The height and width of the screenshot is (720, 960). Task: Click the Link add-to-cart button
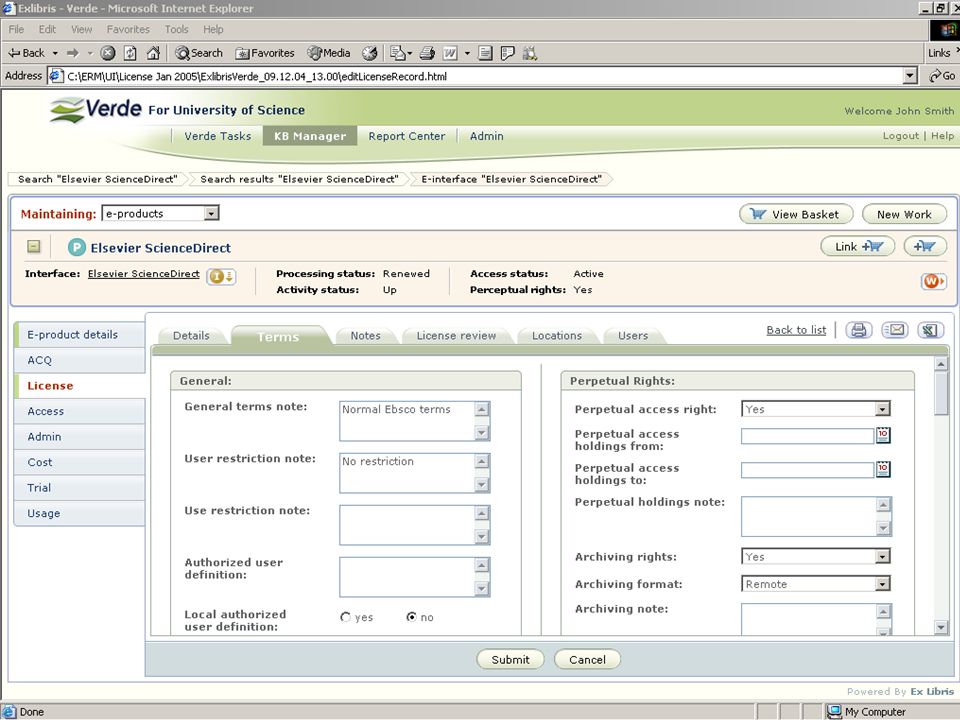(858, 247)
